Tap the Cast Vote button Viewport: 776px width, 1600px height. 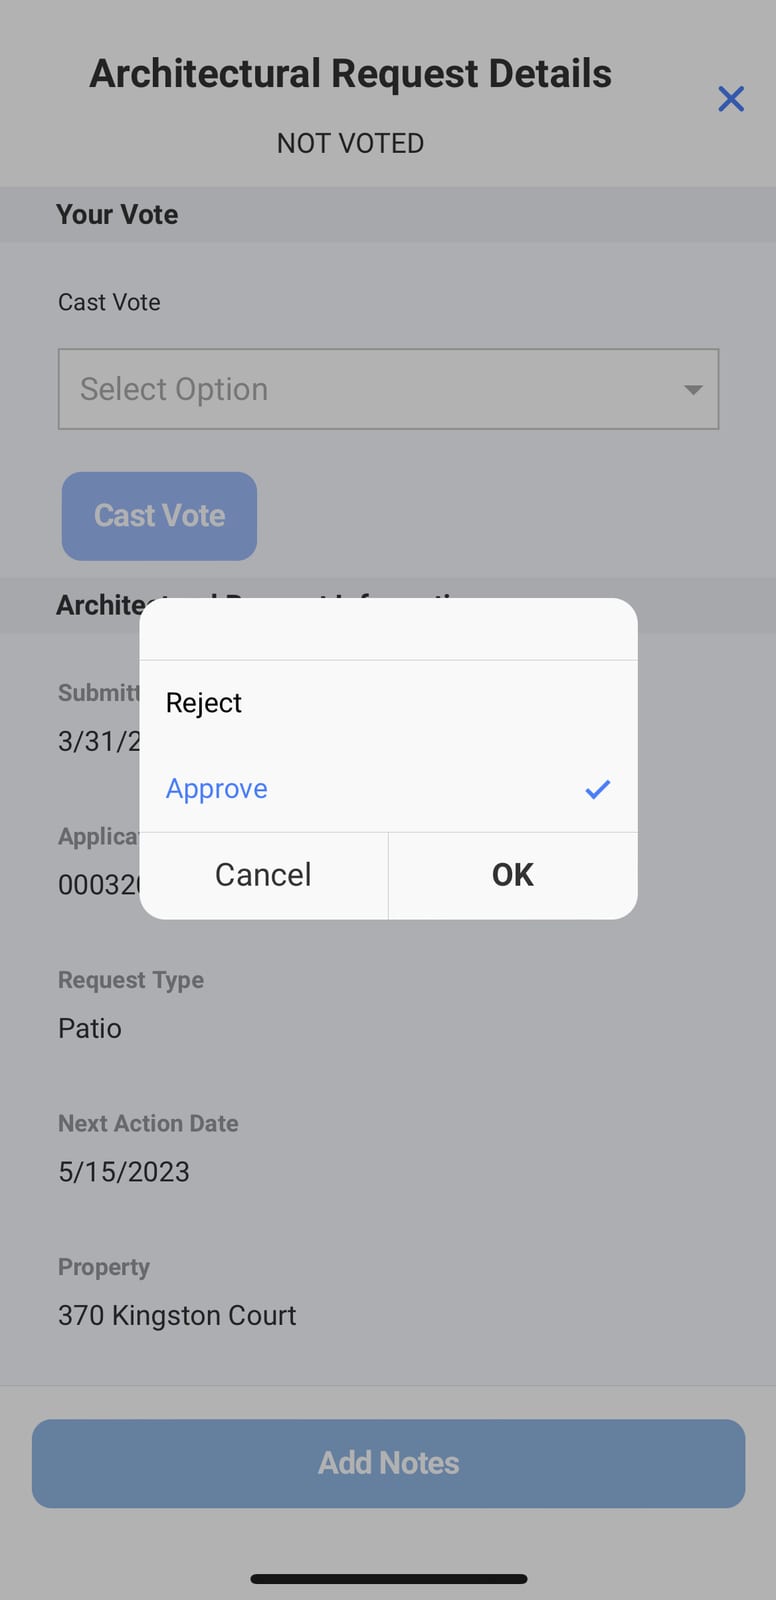click(x=159, y=516)
